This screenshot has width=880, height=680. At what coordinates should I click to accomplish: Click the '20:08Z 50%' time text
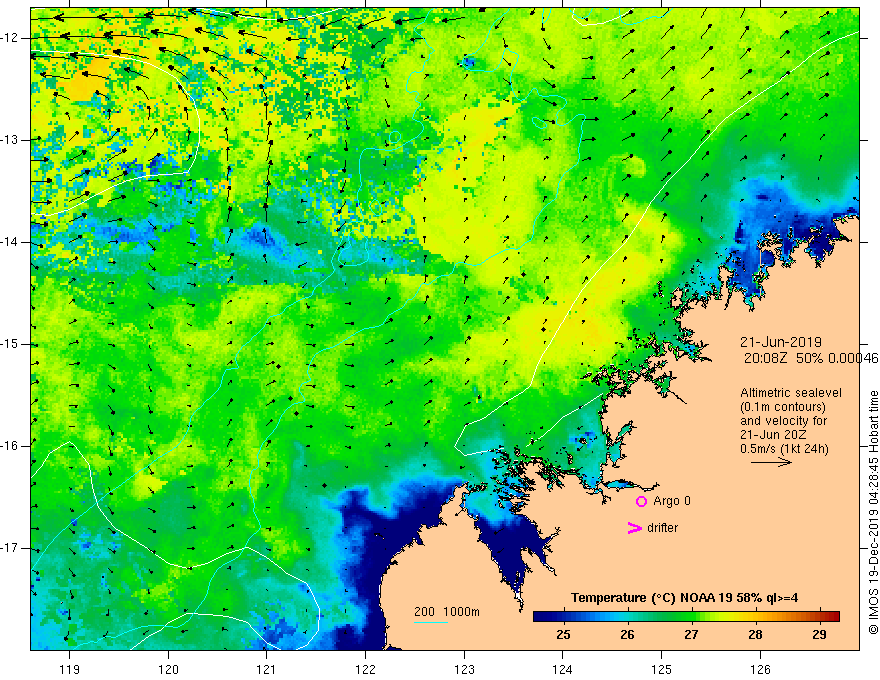(785, 358)
